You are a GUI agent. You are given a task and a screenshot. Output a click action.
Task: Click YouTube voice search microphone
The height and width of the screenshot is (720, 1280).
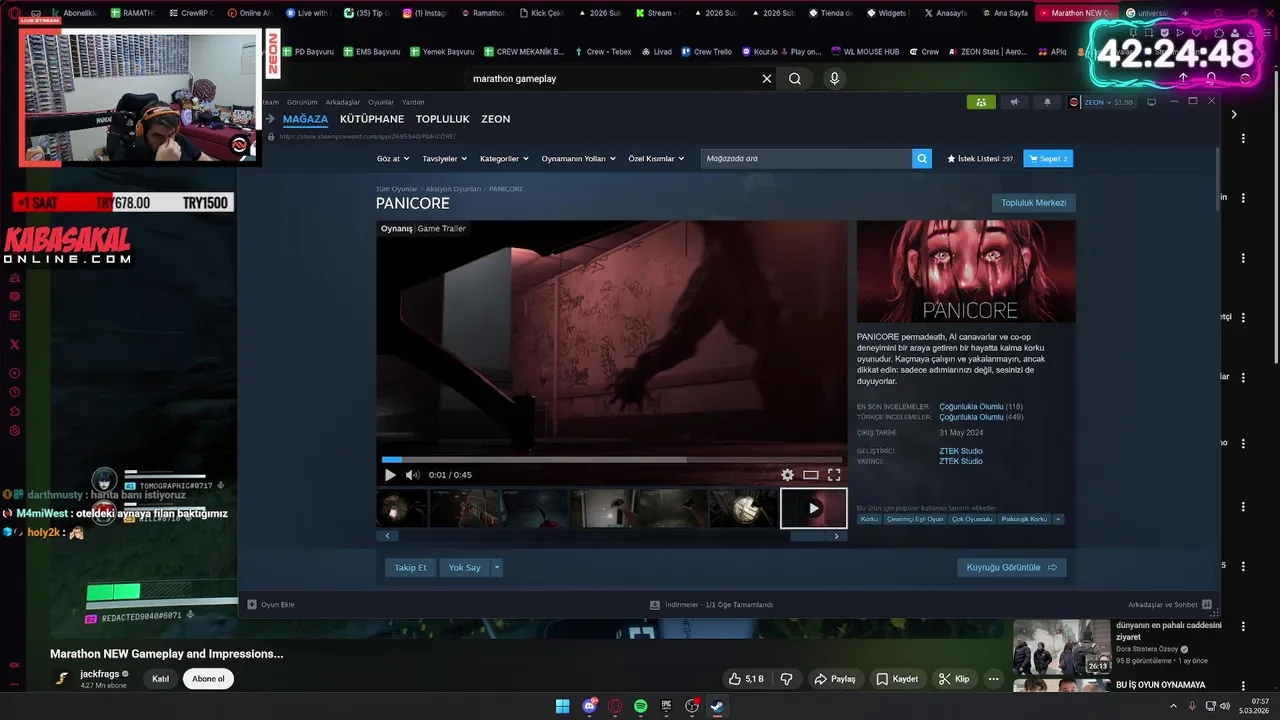(834, 79)
